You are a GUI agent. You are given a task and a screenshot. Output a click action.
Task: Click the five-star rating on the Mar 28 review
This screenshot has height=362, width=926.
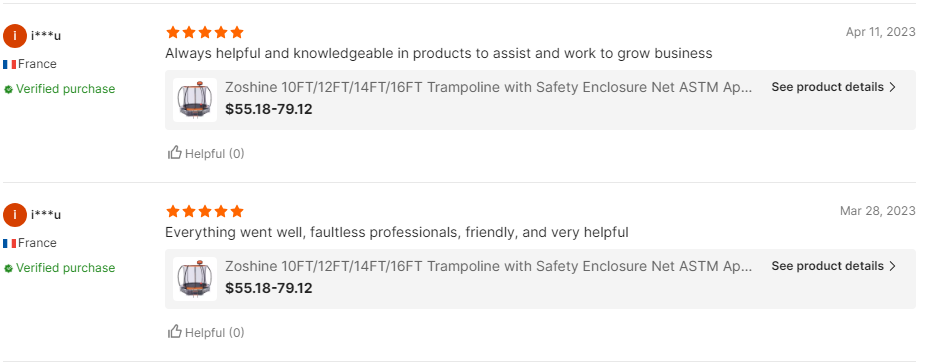tap(204, 211)
